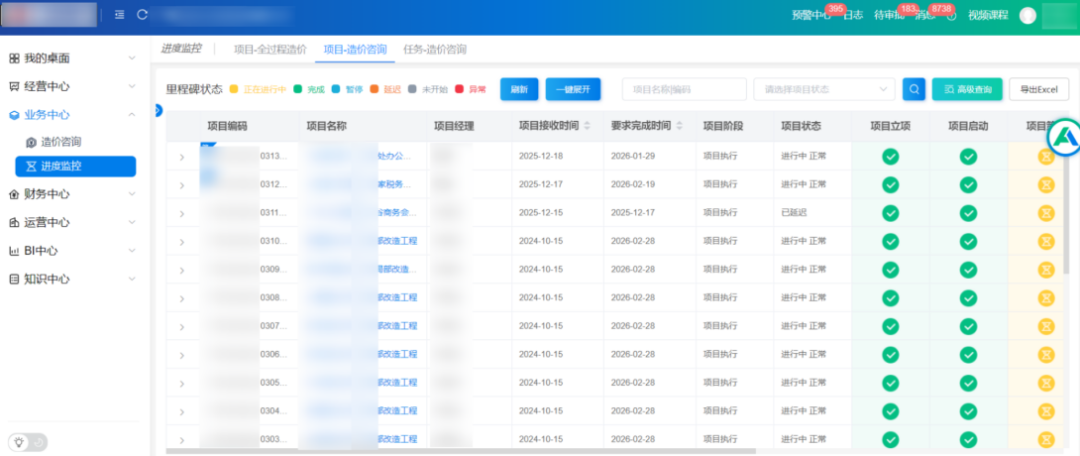
Task: Toggle the light/dark theme switch
Action: click(27, 442)
